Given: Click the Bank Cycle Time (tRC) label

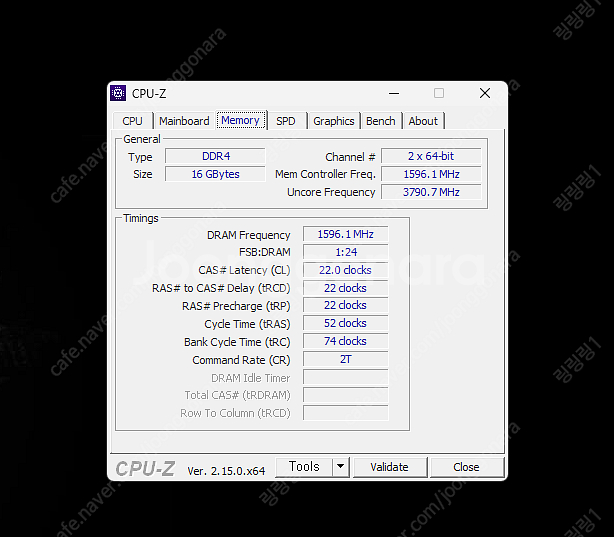Looking at the screenshot, I should click(237, 342).
